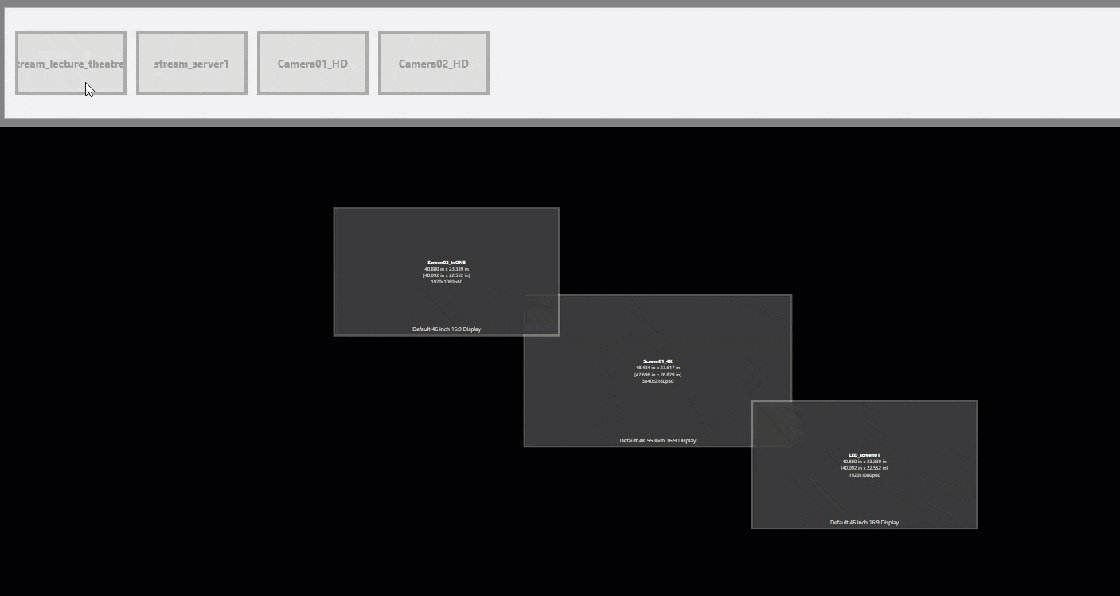Click the pixel resolution text in center screen
Viewport: 1120px width, 596px height.
coord(657,381)
